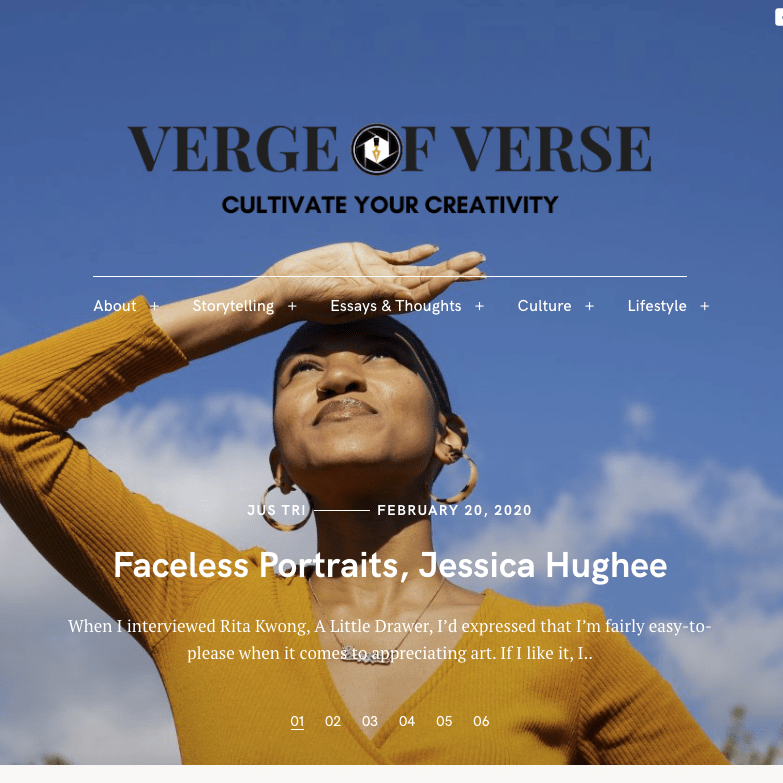Viewport: 783px width, 783px height.
Task: Expand the Storytelling submenu plus icon
Action: tap(292, 306)
